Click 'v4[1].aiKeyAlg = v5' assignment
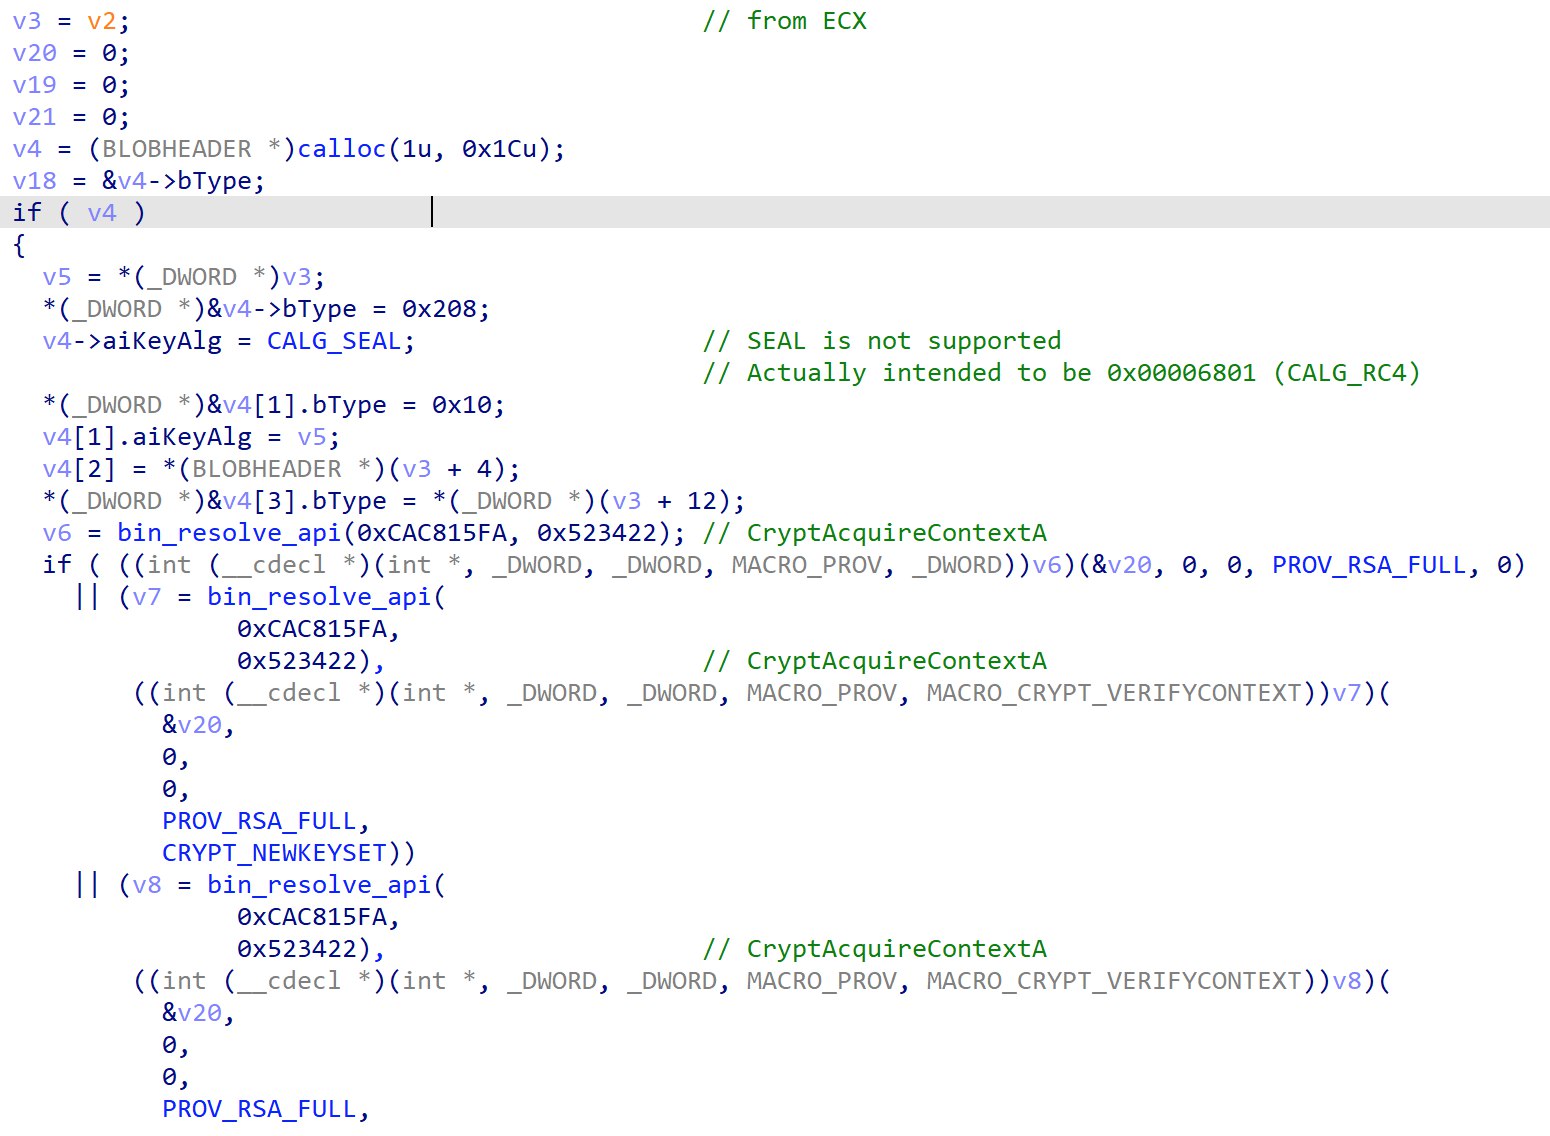 [x=191, y=437]
